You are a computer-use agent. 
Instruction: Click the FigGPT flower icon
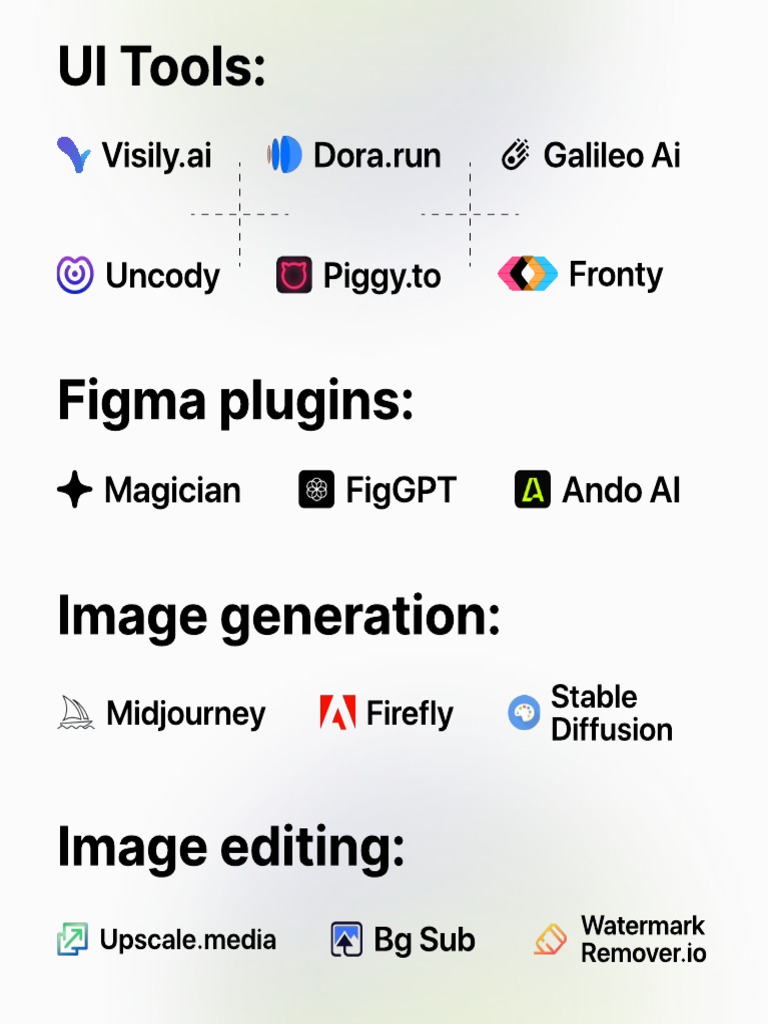316,490
